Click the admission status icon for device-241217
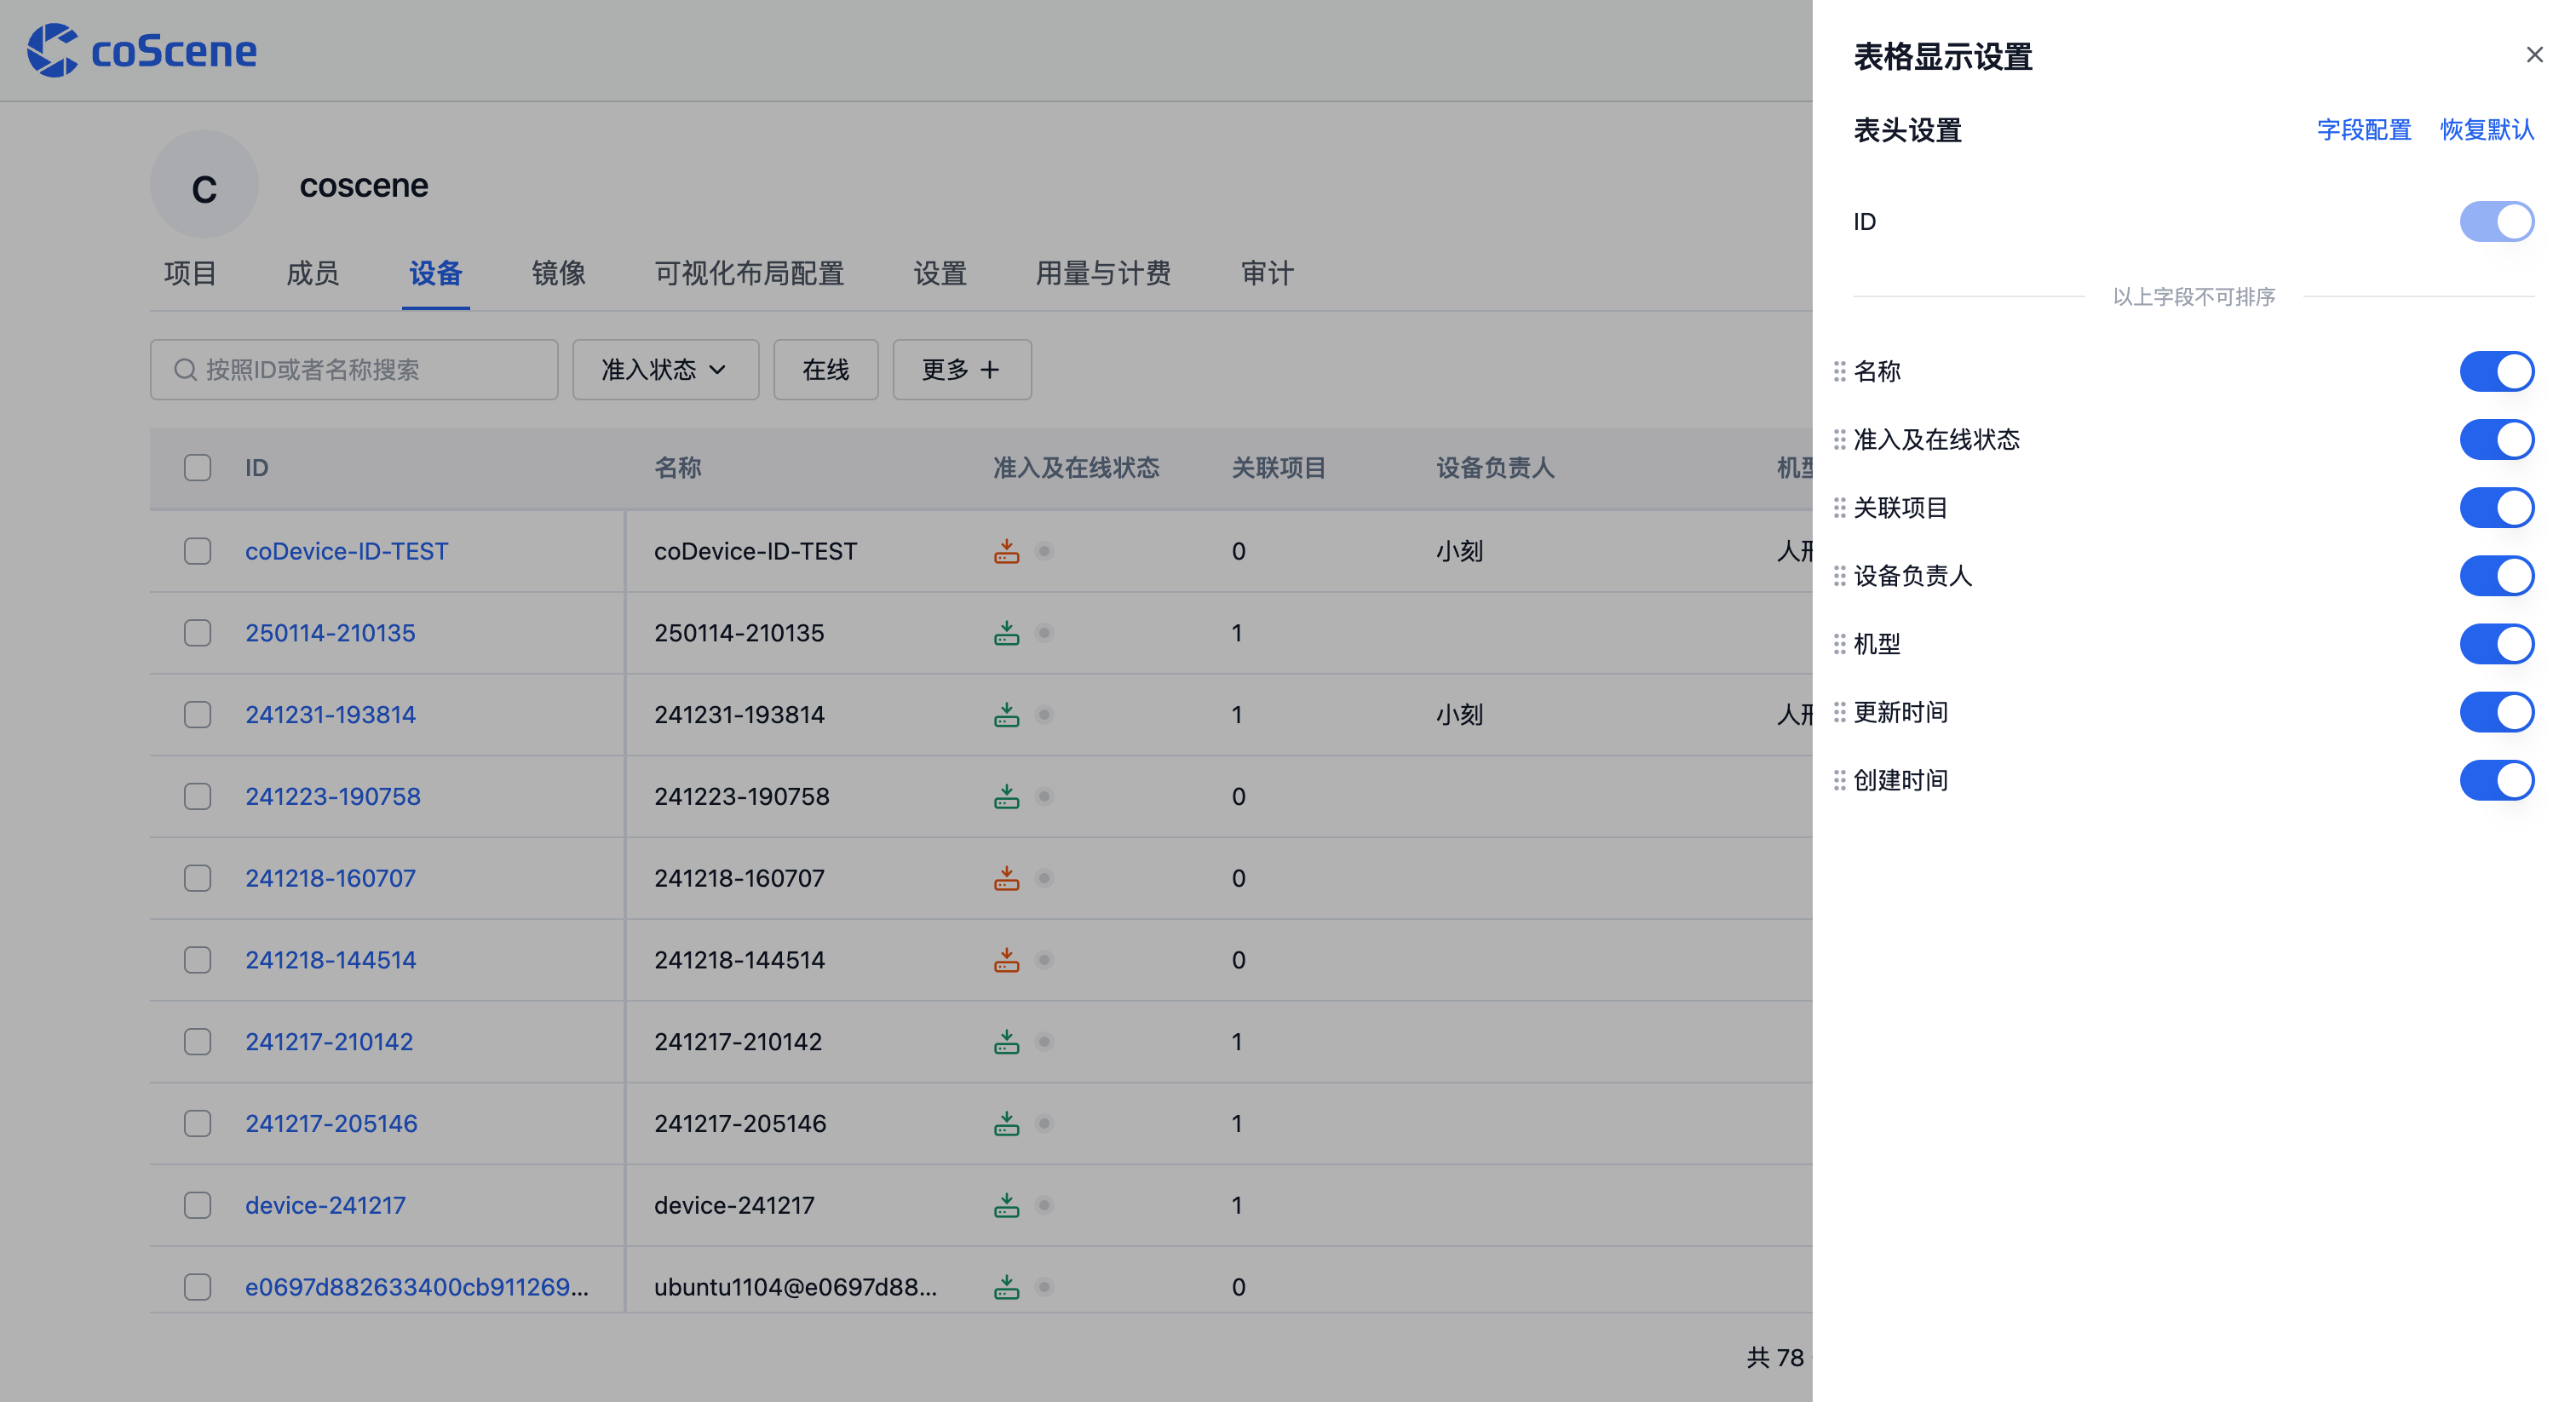This screenshot has height=1402, width=2576. click(x=1006, y=1205)
